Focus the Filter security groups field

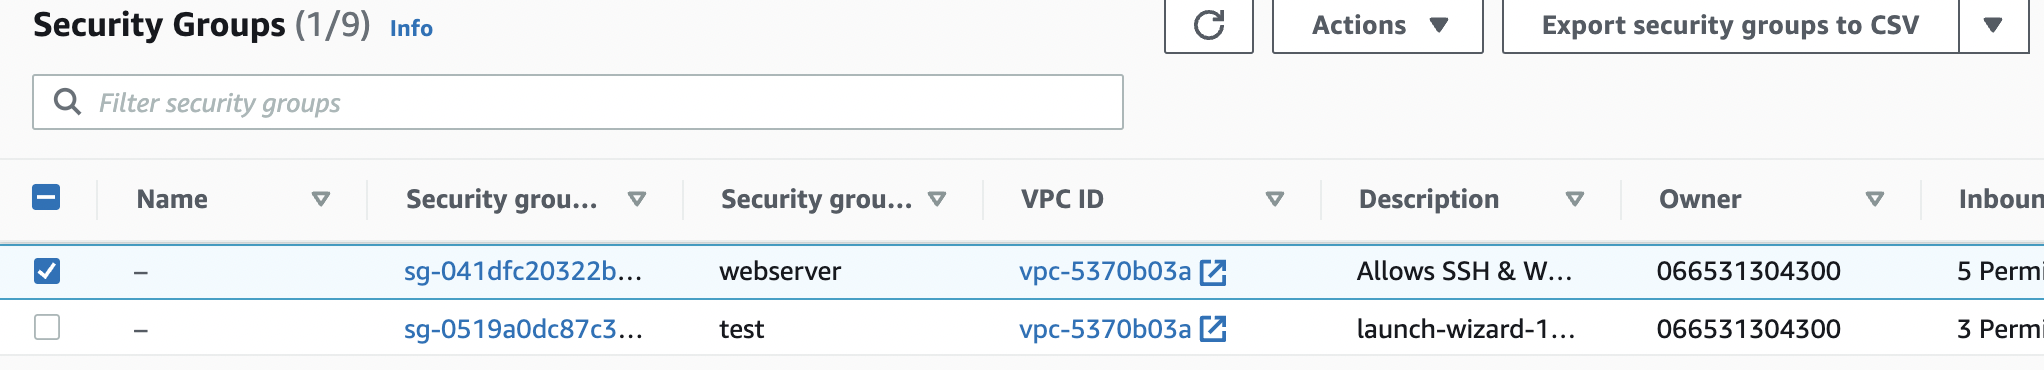click(x=578, y=102)
